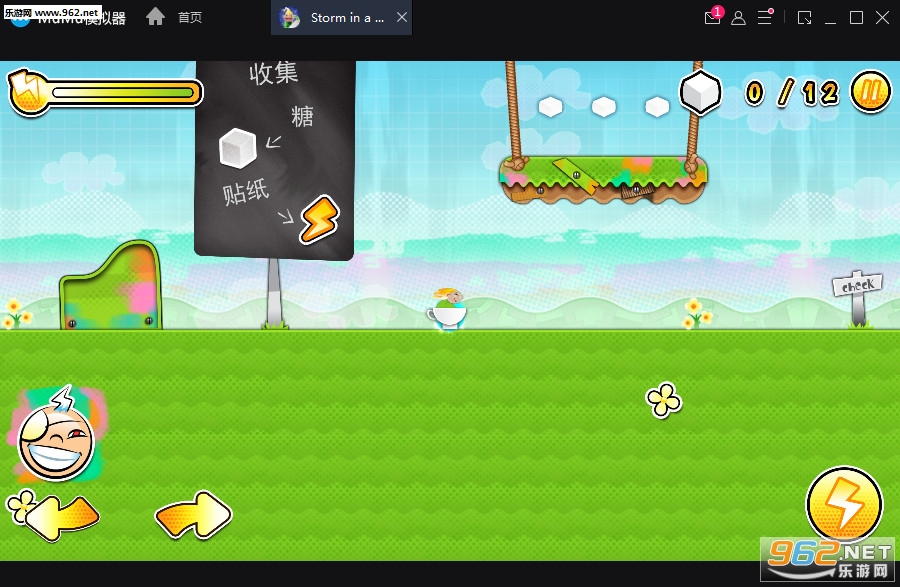Open the user account profile icon
The width and height of the screenshot is (900, 587).
coord(738,17)
